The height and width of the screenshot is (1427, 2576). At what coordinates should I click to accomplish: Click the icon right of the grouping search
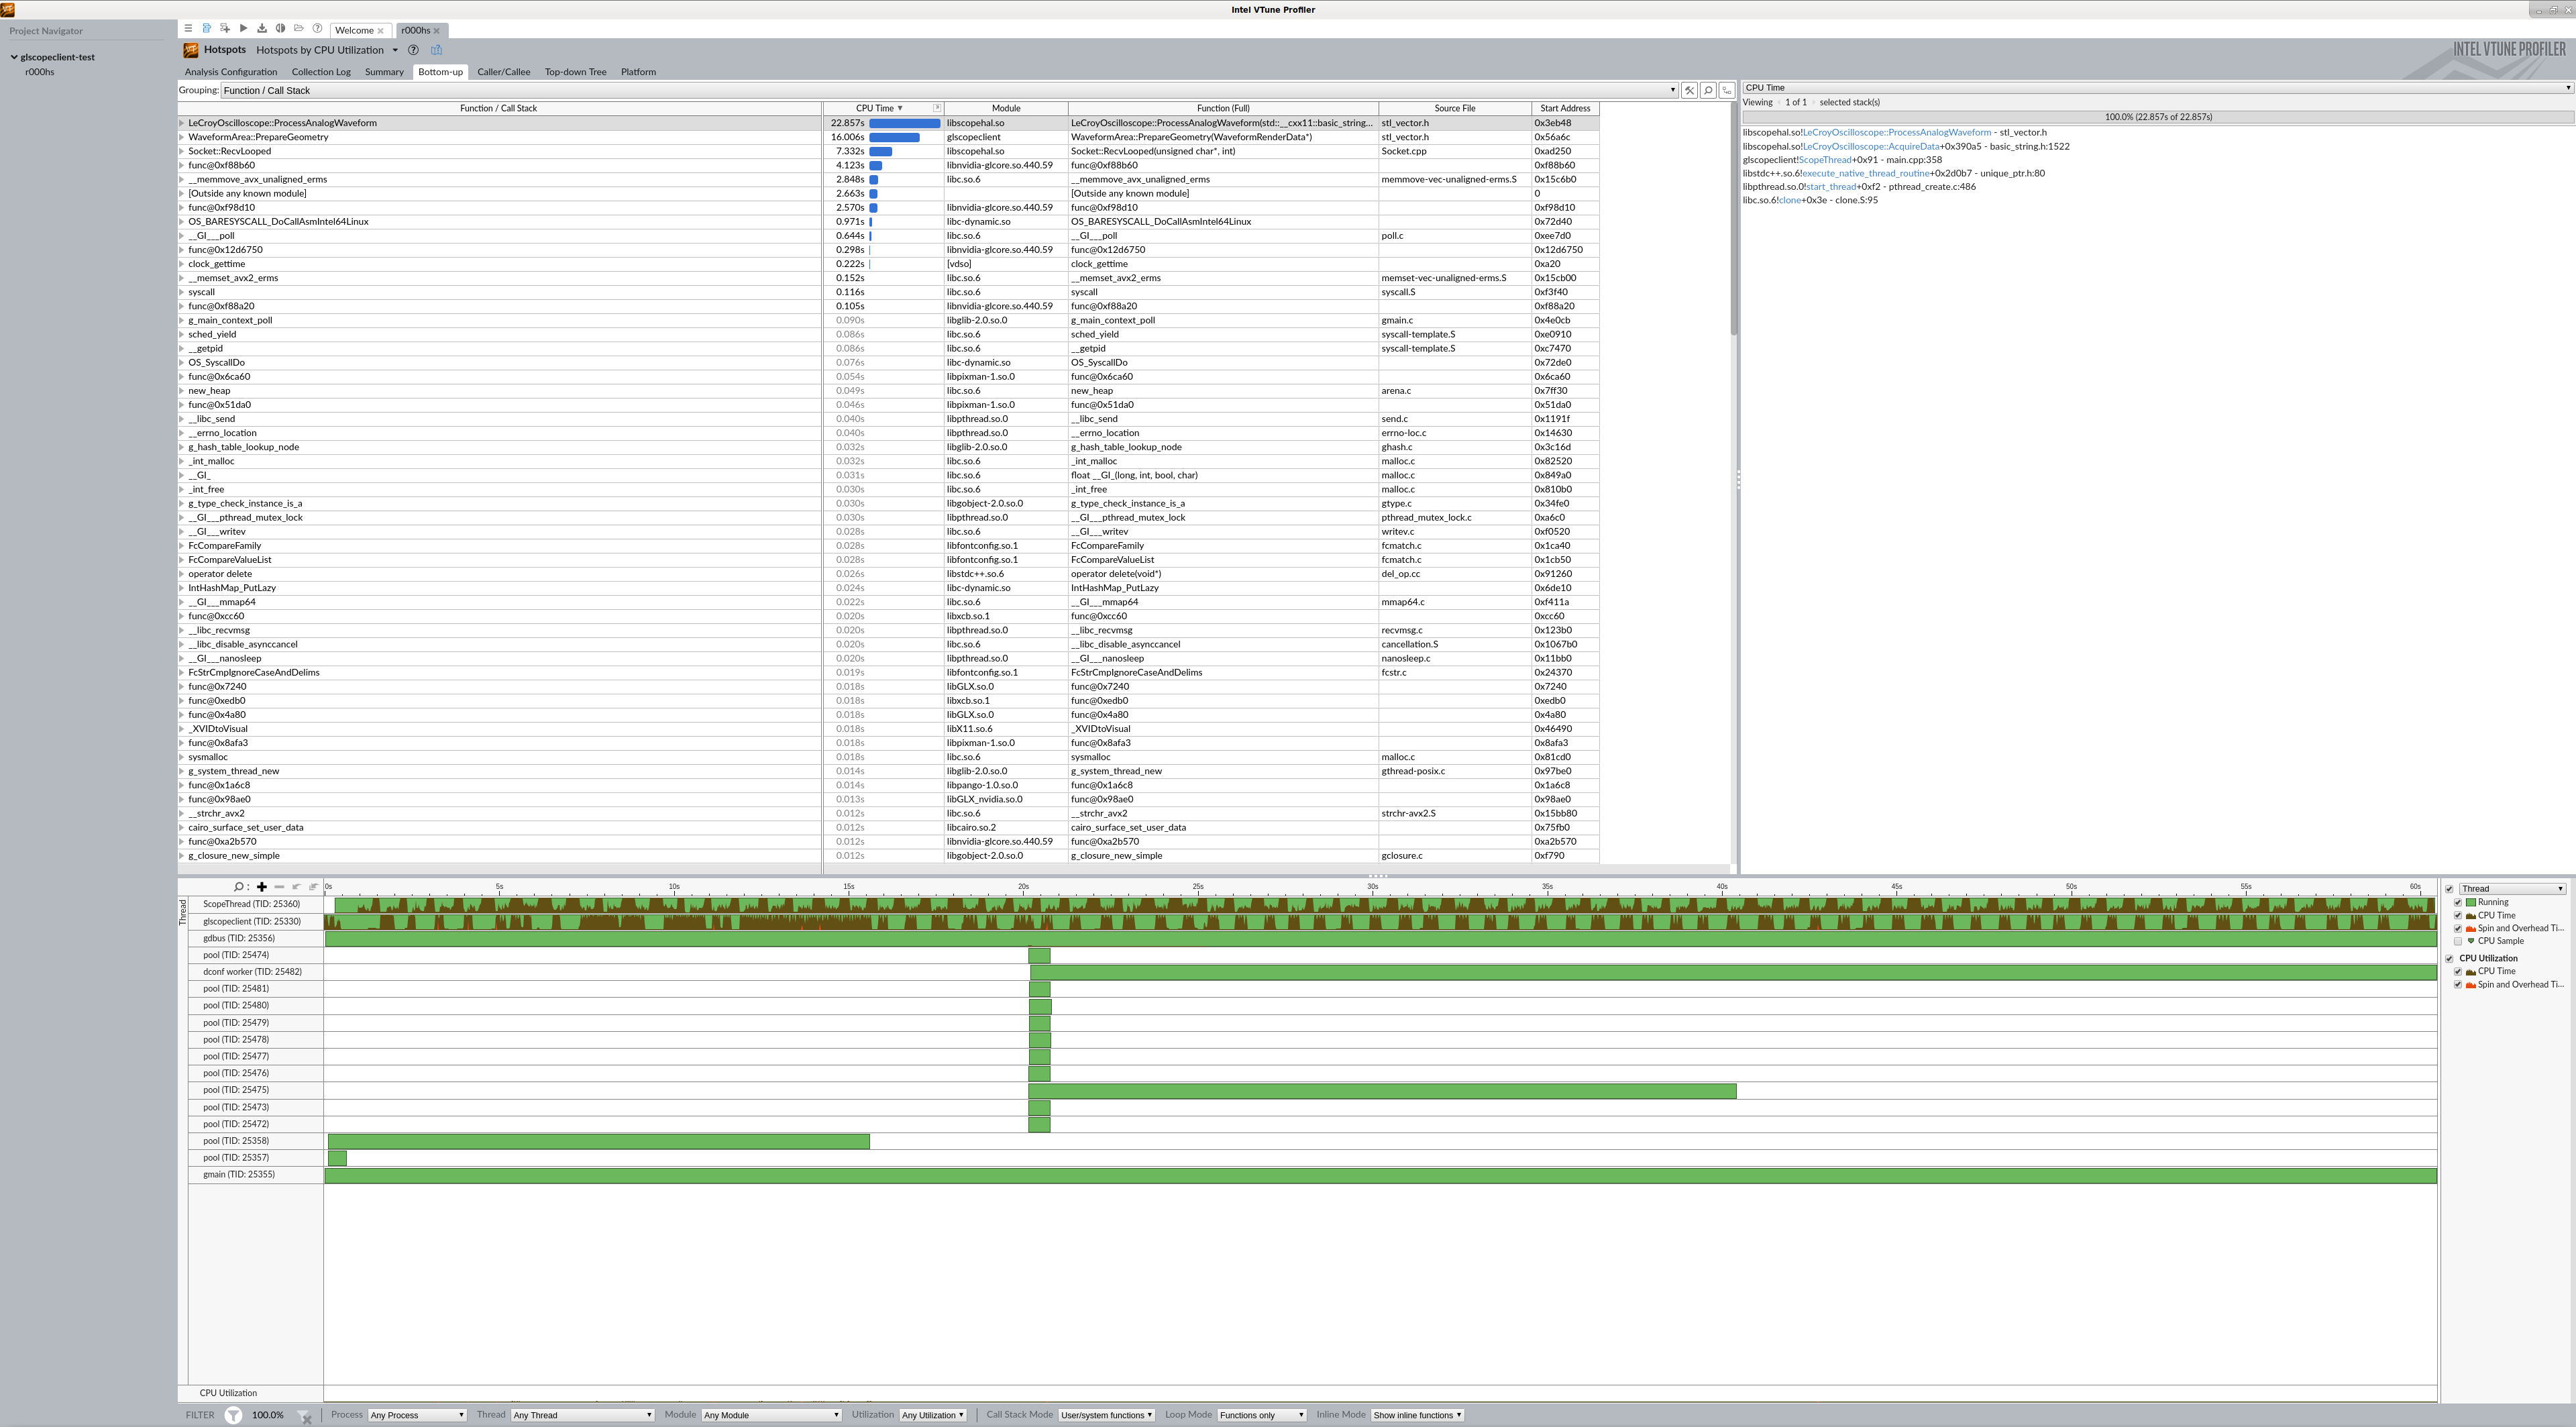pyautogui.click(x=1726, y=91)
